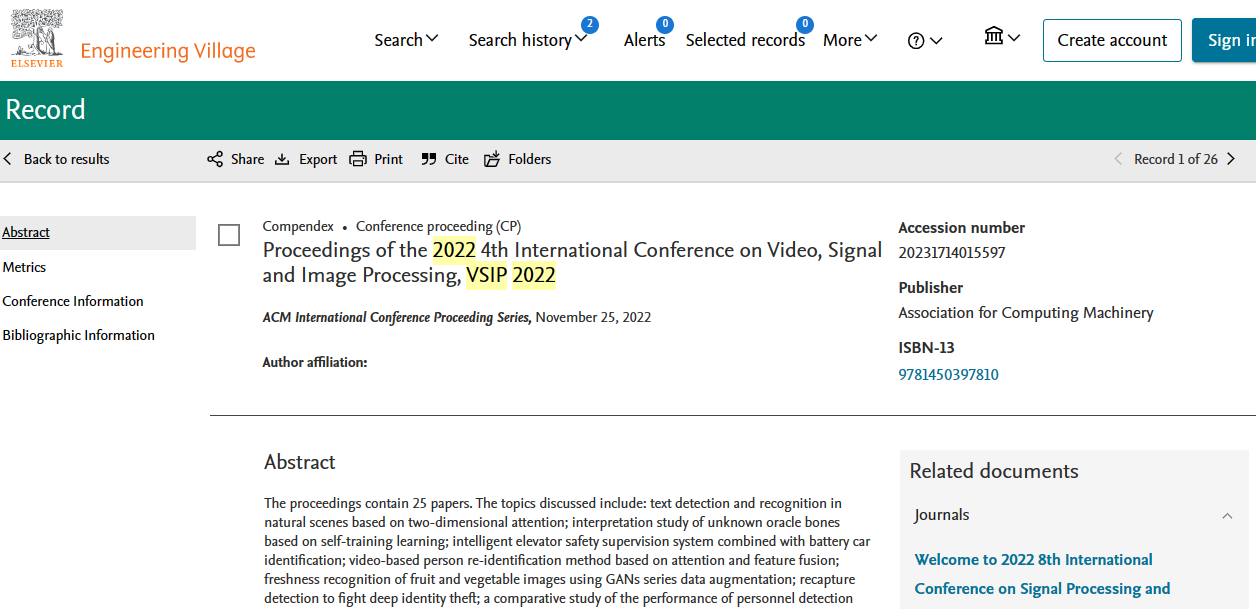Open the Alerts menu item

click(x=644, y=40)
